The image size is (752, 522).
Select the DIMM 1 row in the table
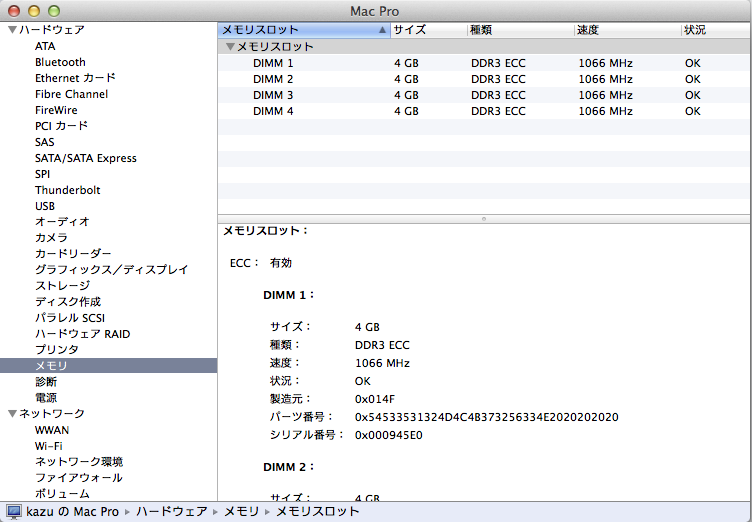484,63
